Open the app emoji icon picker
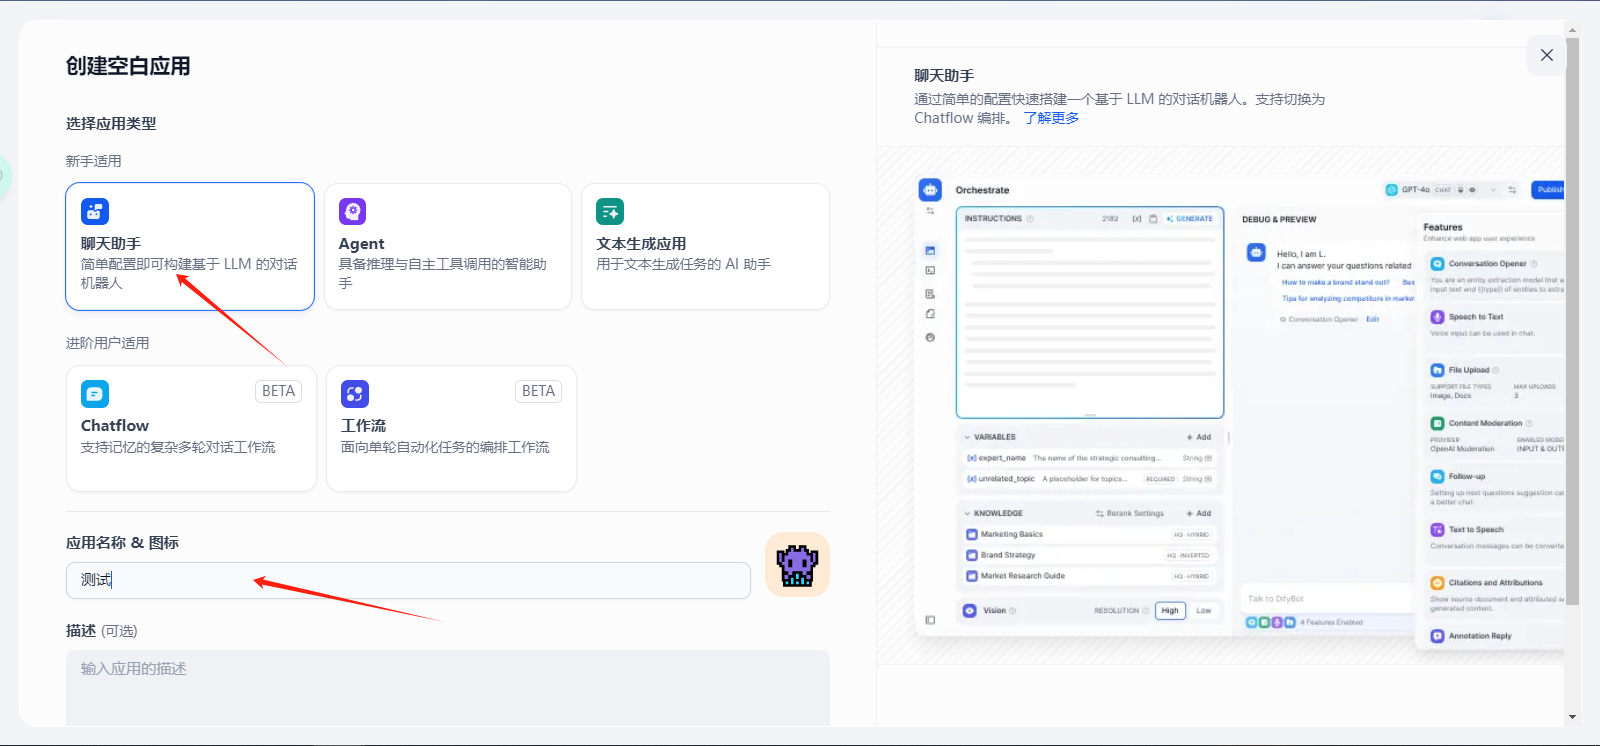1600x746 pixels. 797,565
